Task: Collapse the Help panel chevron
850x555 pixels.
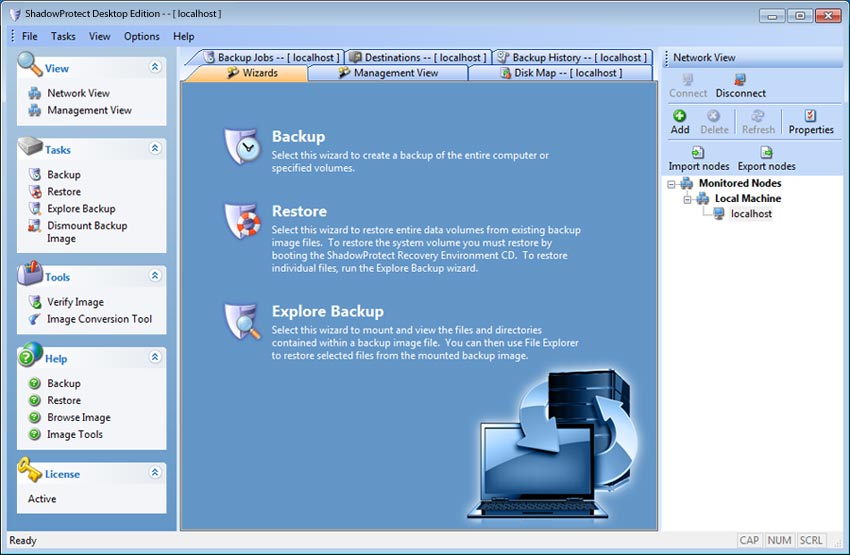Action: pyautogui.click(x=154, y=357)
